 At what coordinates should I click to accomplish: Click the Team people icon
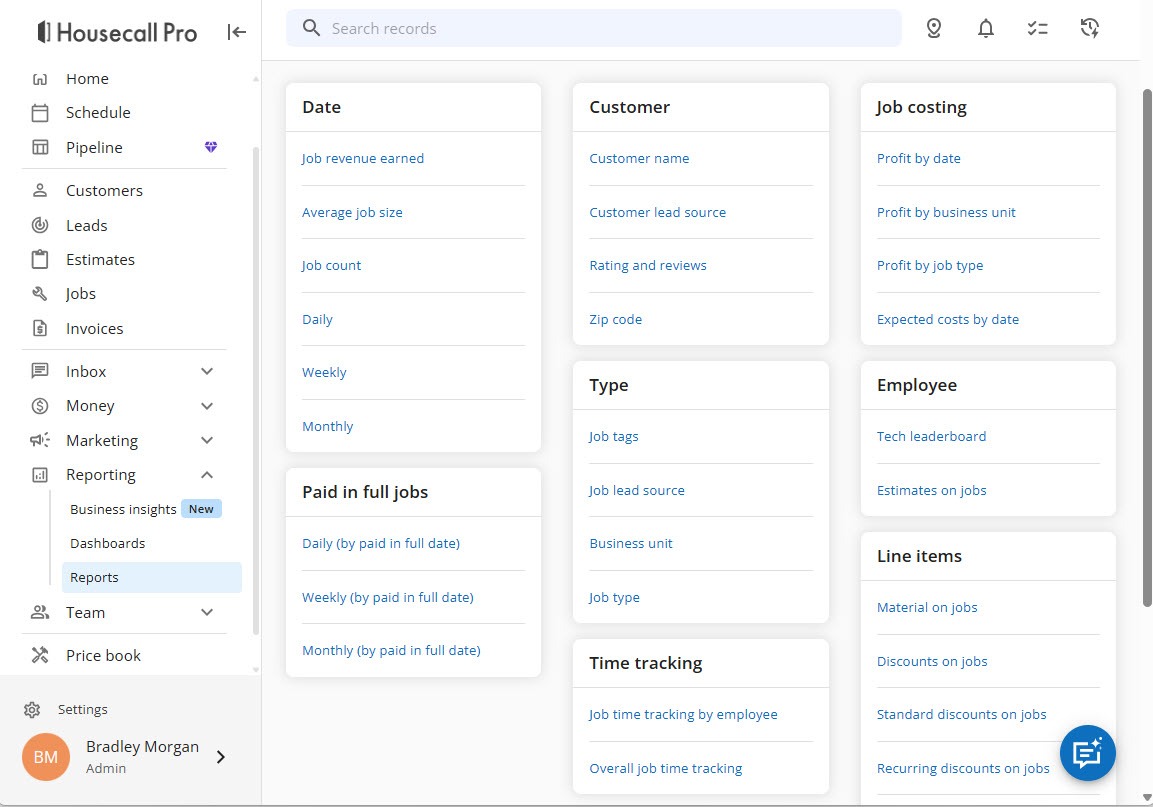pos(40,612)
